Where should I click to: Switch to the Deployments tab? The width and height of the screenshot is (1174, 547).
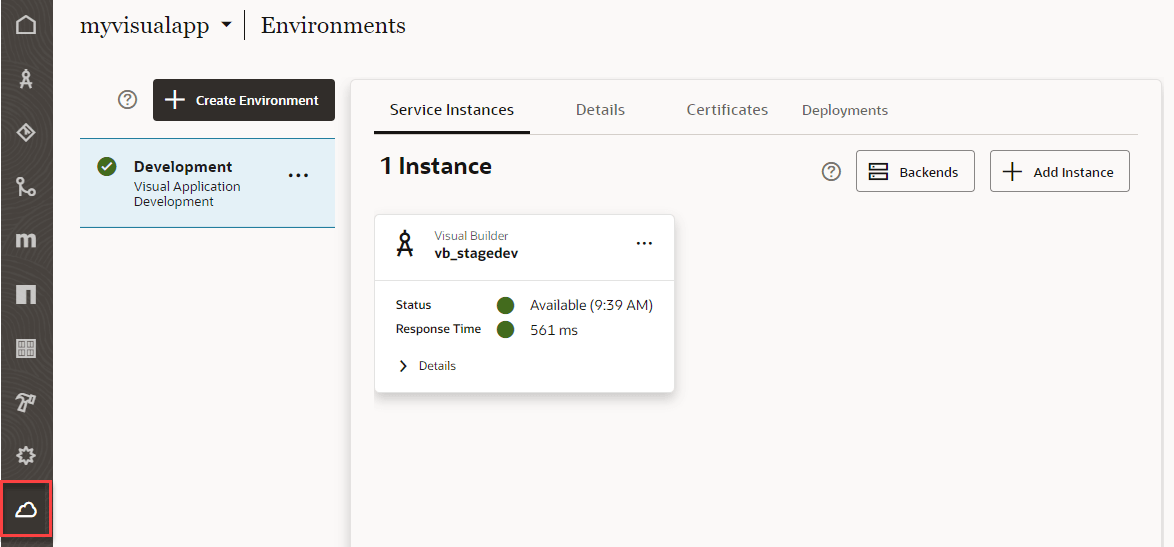click(x=844, y=110)
